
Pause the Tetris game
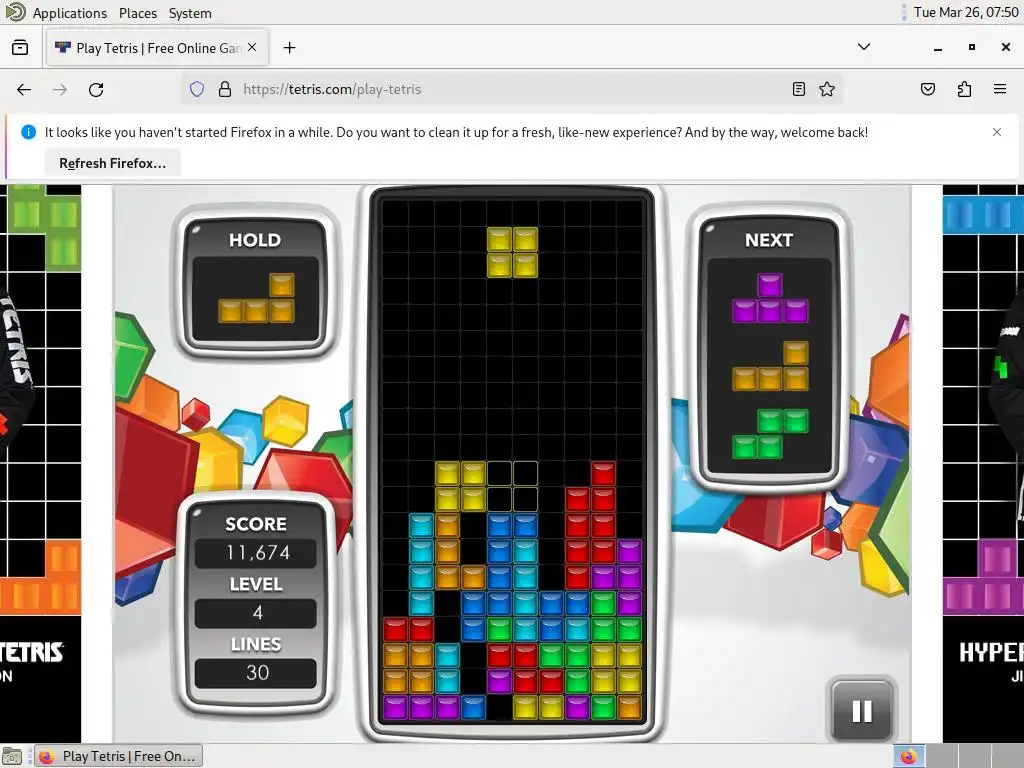tap(862, 711)
